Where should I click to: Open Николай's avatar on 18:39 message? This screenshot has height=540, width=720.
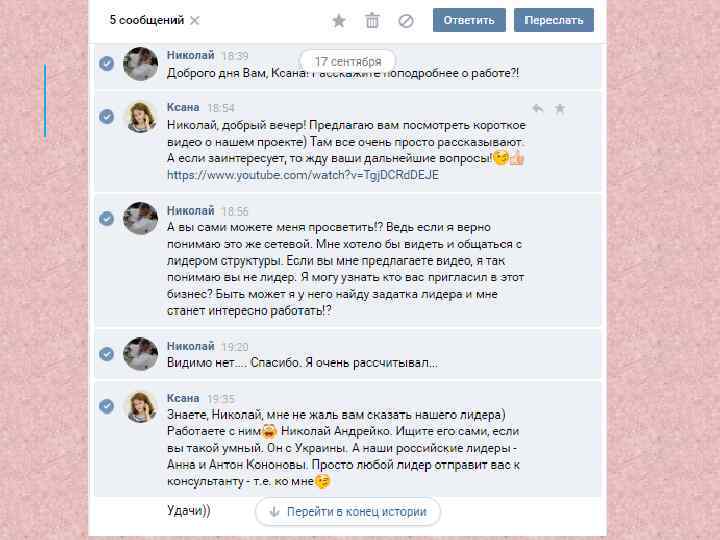pyautogui.click(x=141, y=64)
